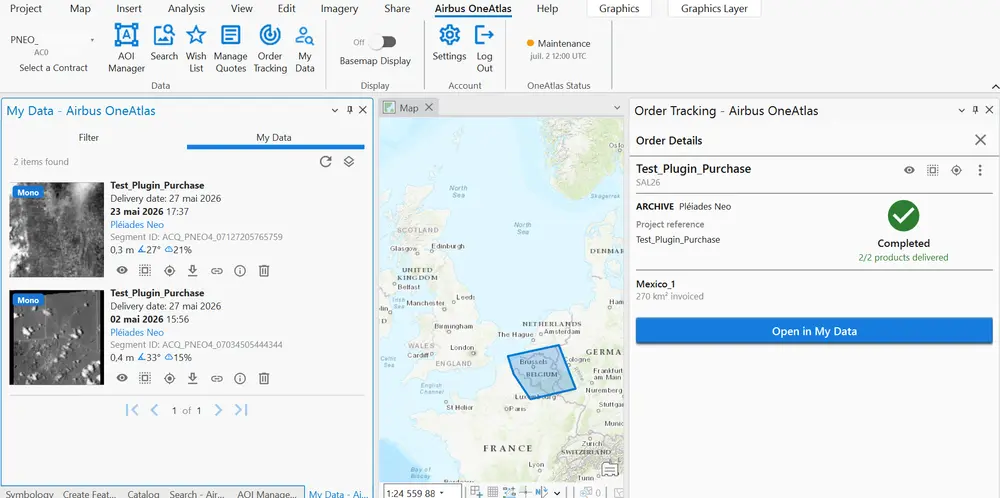Delete the 23 mai 2026 image
The width and height of the screenshot is (1000, 498).
pos(263,270)
